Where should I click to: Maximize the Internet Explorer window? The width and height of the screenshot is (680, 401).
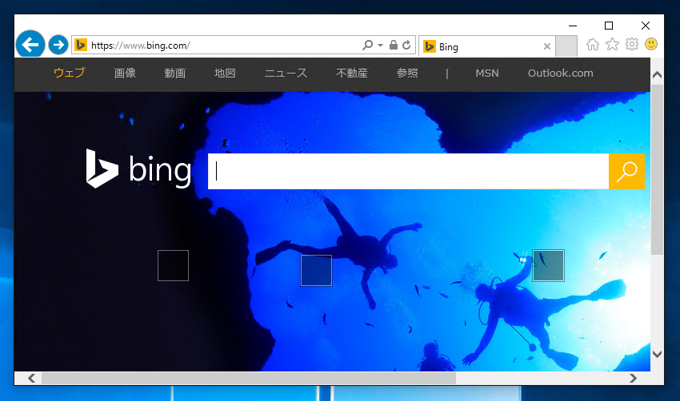pos(609,26)
